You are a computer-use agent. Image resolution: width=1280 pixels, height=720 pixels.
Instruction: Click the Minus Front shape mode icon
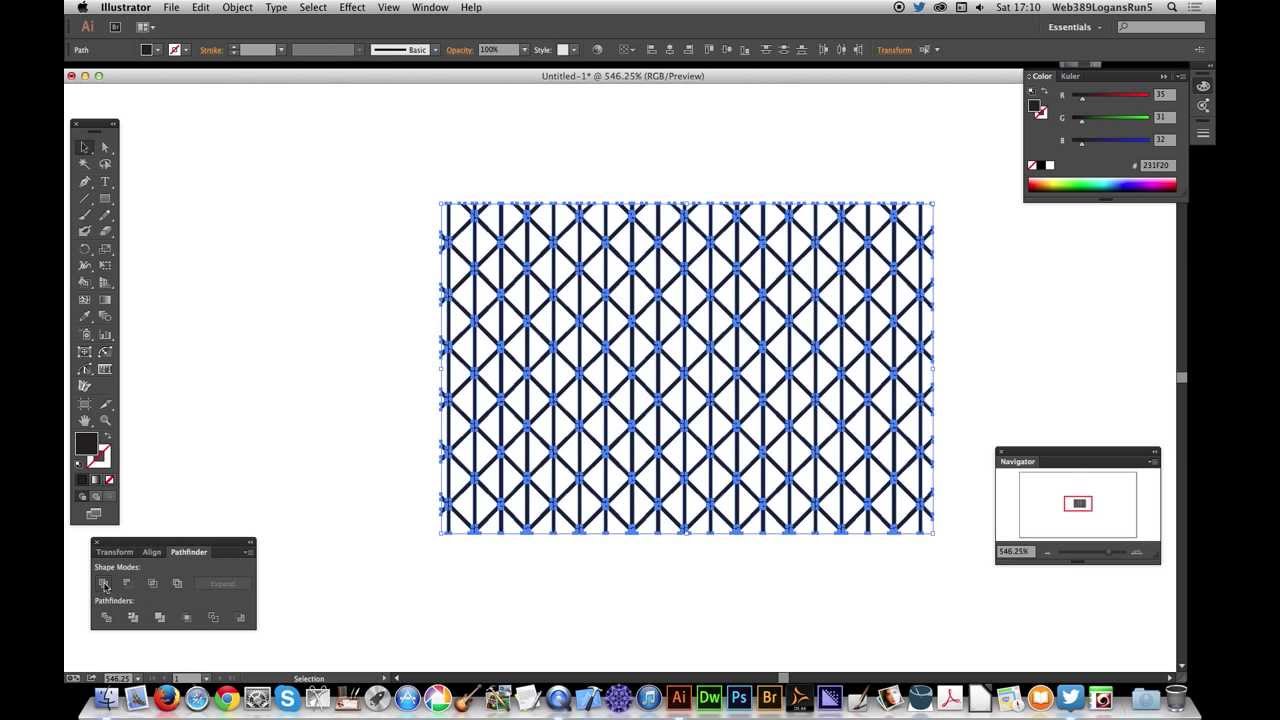pos(127,583)
